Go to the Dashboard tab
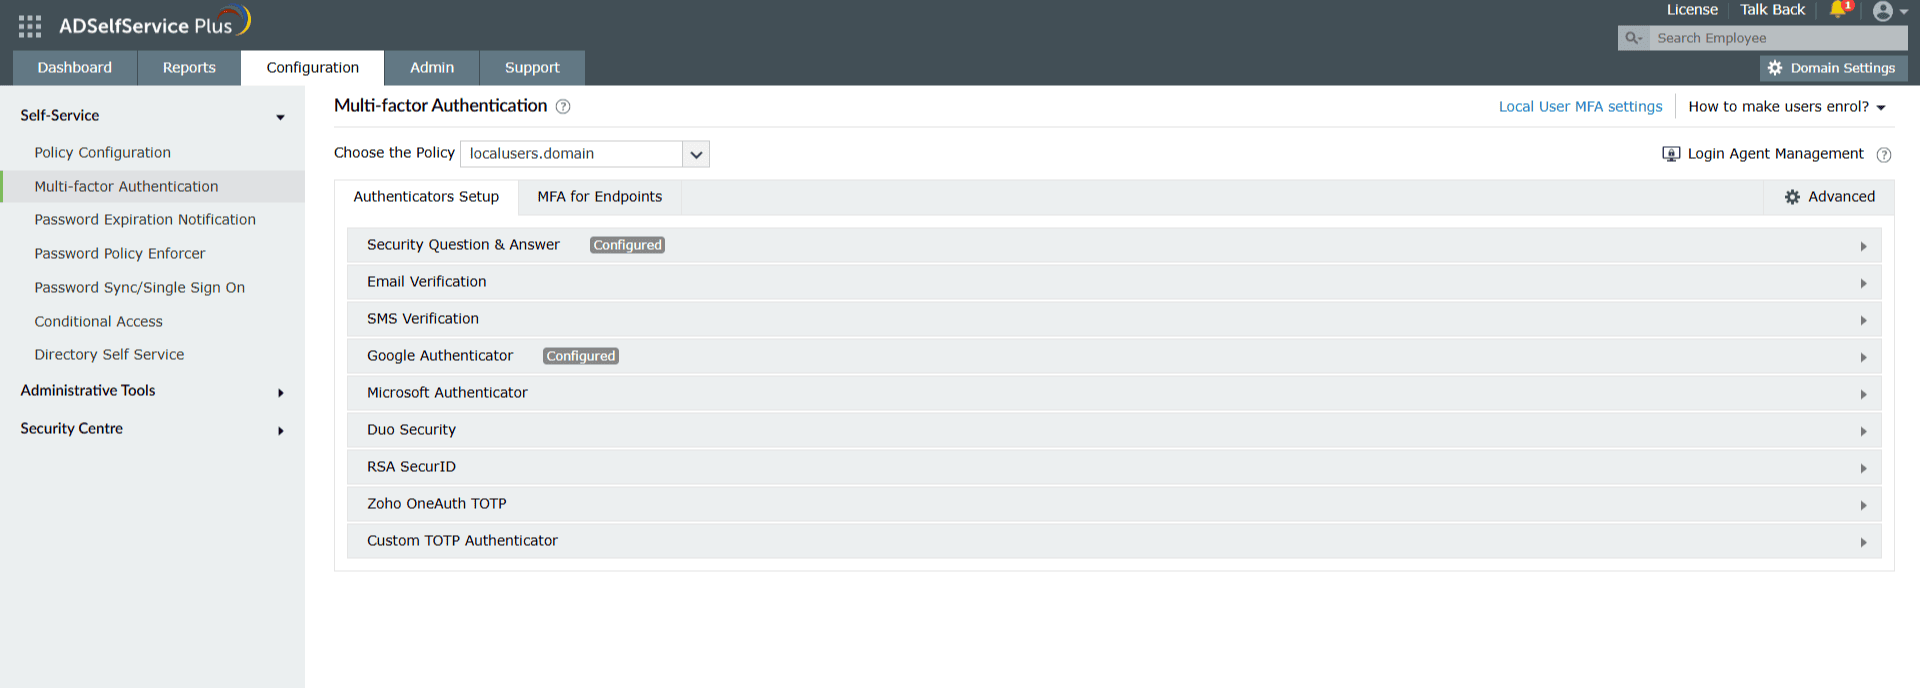 click(75, 68)
